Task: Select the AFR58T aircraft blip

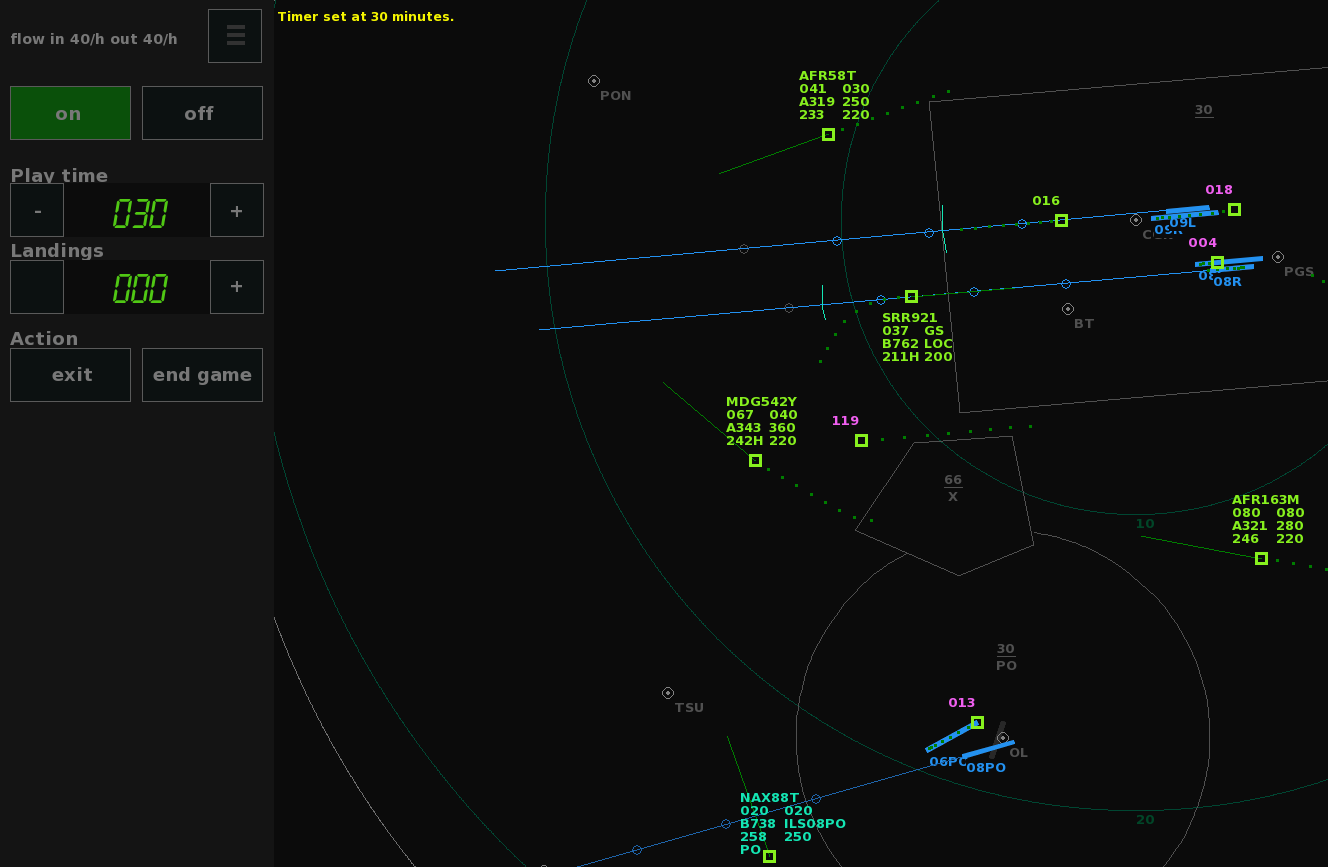Action: (x=828, y=135)
